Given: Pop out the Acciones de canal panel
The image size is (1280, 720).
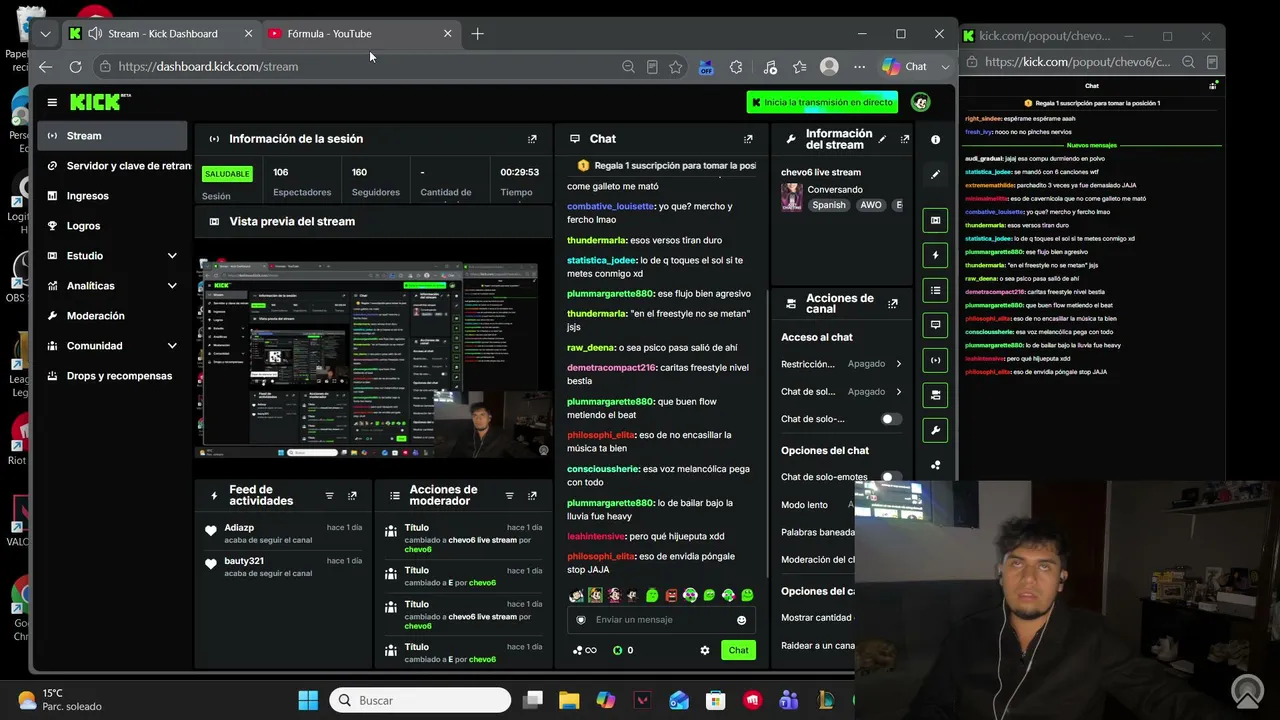Looking at the screenshot, I should [x=893, y=303].
